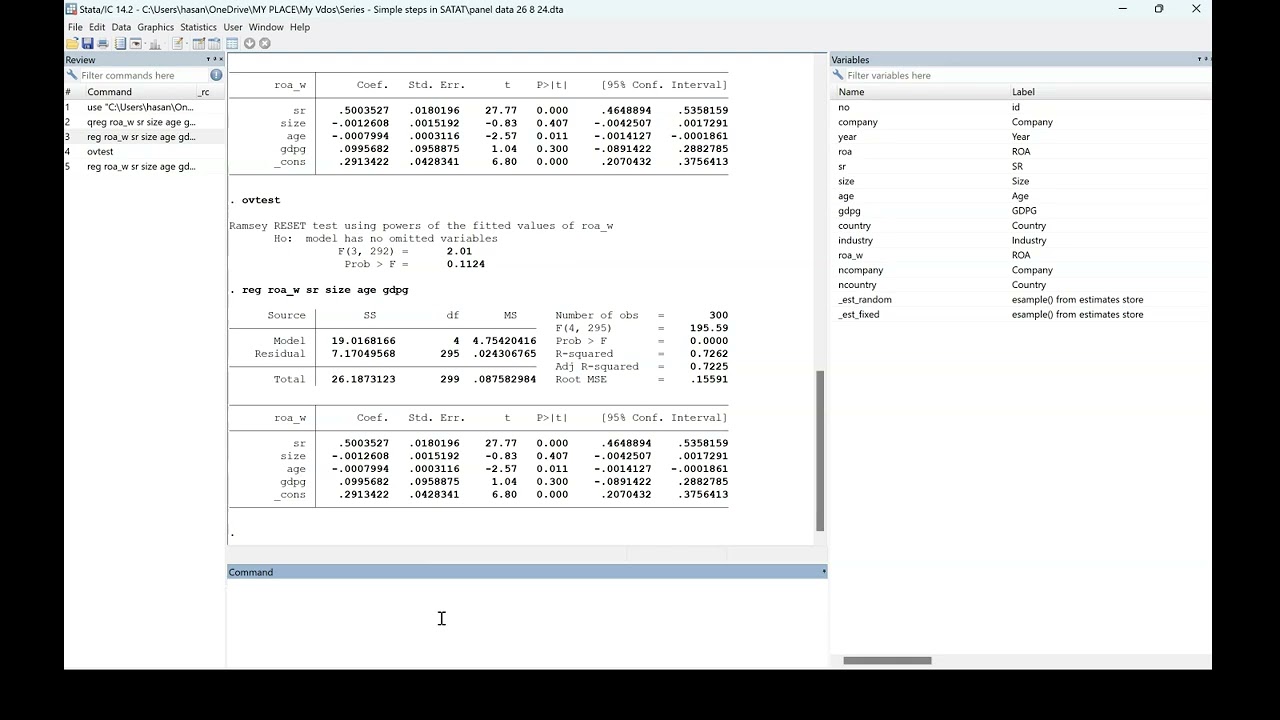Open the Graphics menu
This screenshot has height=720, width=1280.
[x=155, y=27]
